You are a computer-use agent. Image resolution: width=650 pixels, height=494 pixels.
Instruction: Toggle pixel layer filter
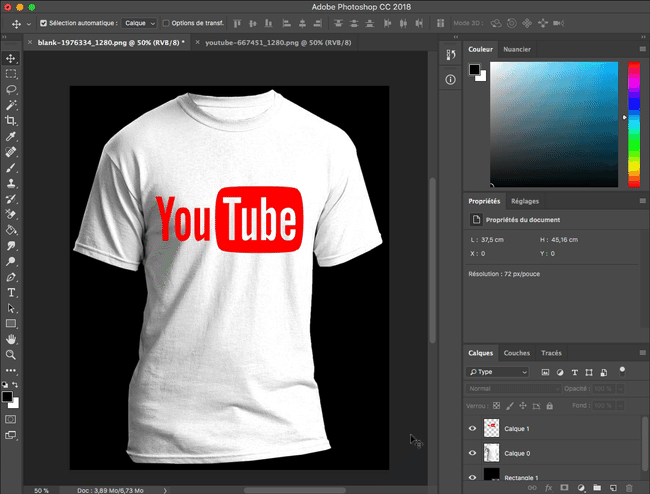pyautogui.click(x=545, y=372)
